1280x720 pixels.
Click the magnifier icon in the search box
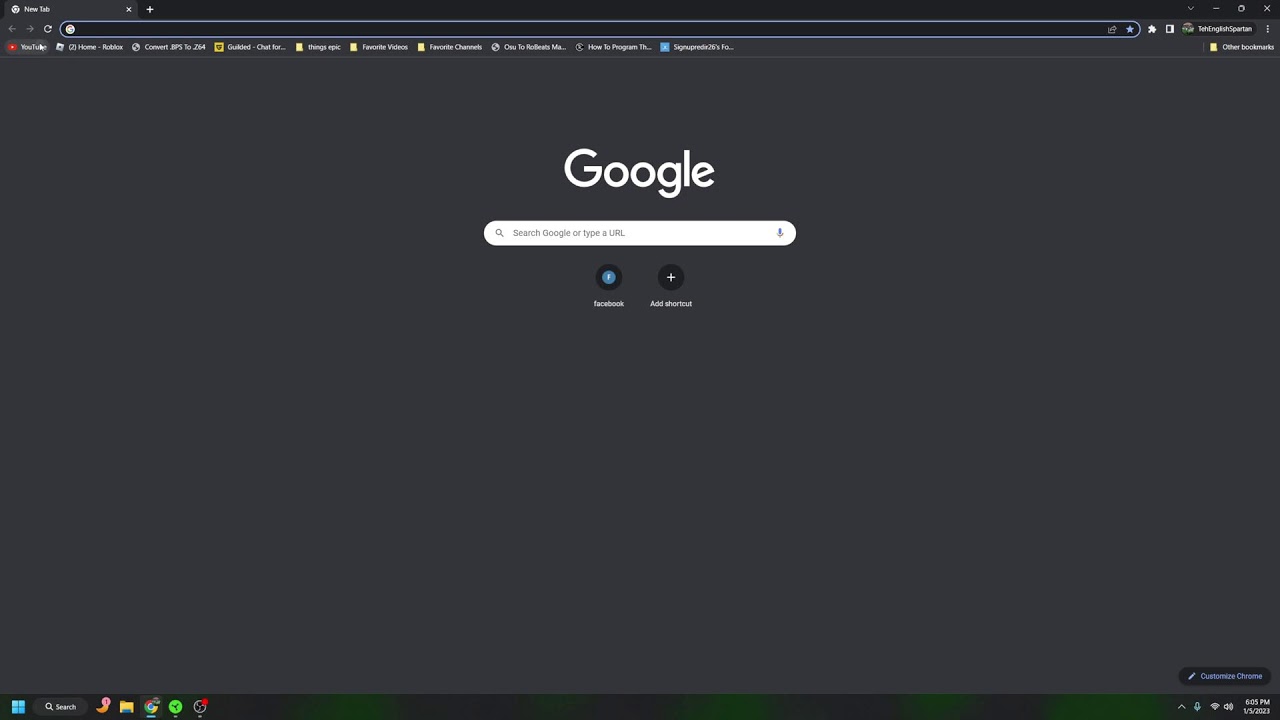click(x=499, y=233)
